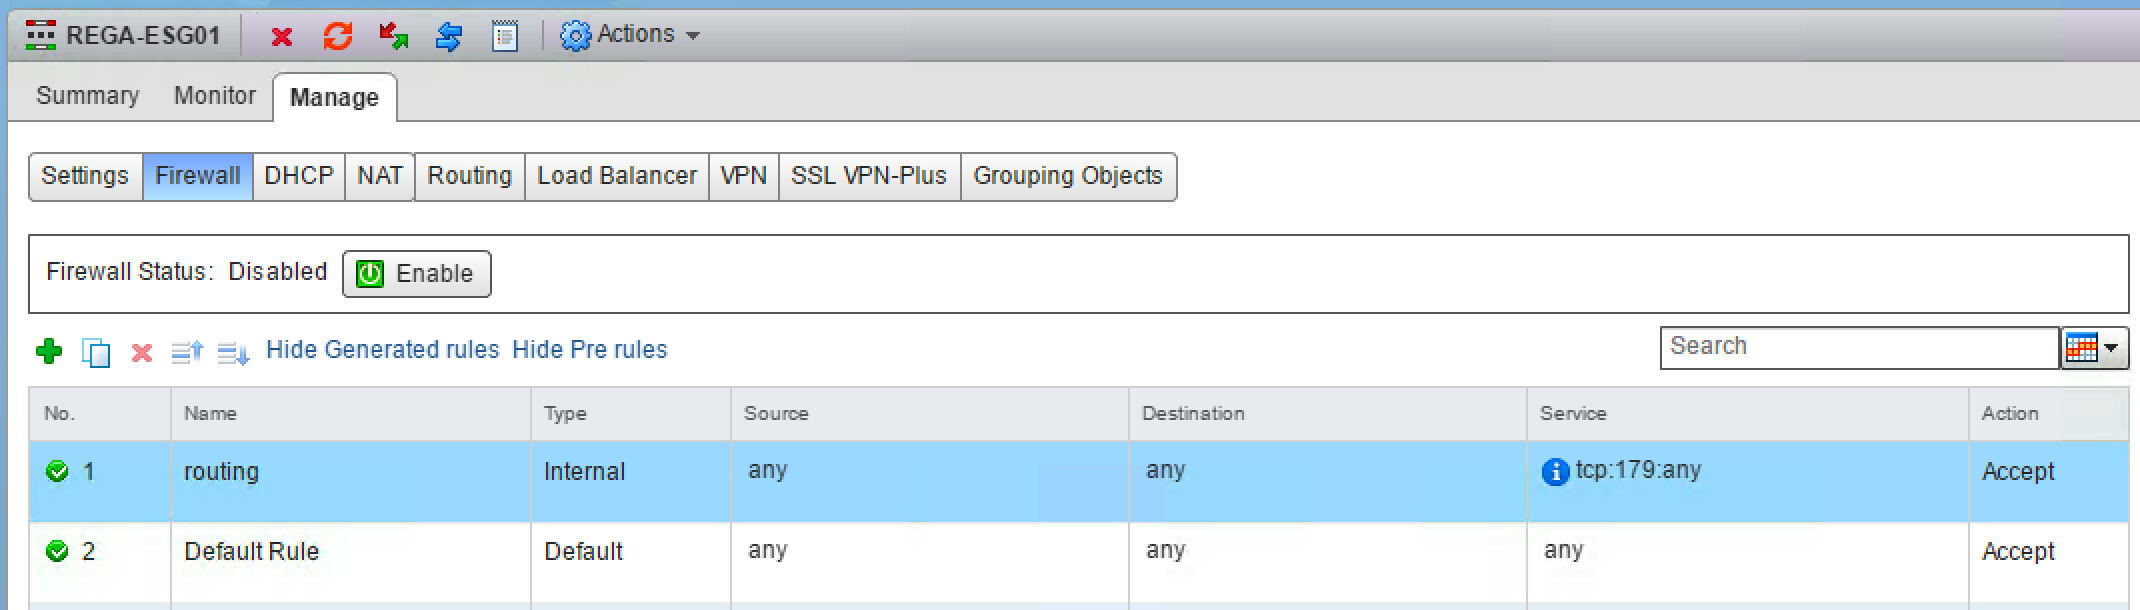
Task: Click the info icon beside tcp:179:any
Action: [1555, 472]
